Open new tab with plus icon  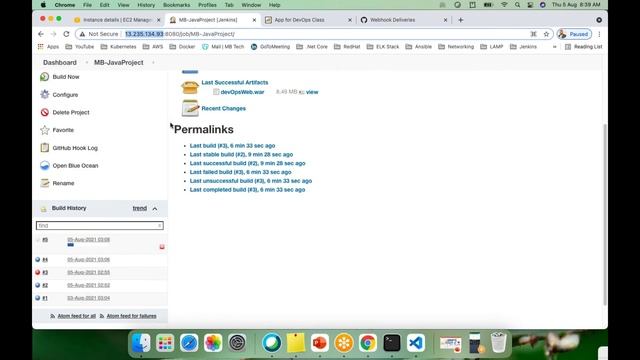[460, 20]
